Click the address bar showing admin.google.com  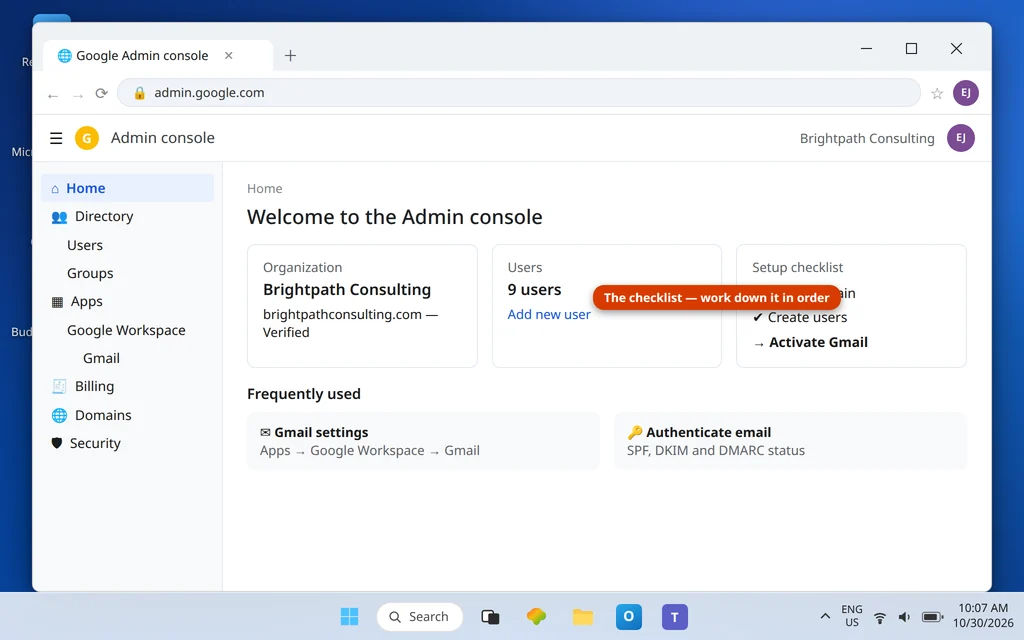pyautogui.click(x=519, y=93)
